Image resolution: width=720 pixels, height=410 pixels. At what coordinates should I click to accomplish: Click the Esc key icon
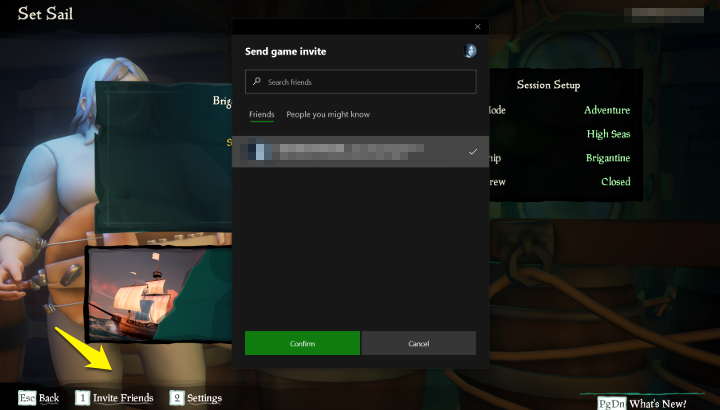click(x=27, y=398)
